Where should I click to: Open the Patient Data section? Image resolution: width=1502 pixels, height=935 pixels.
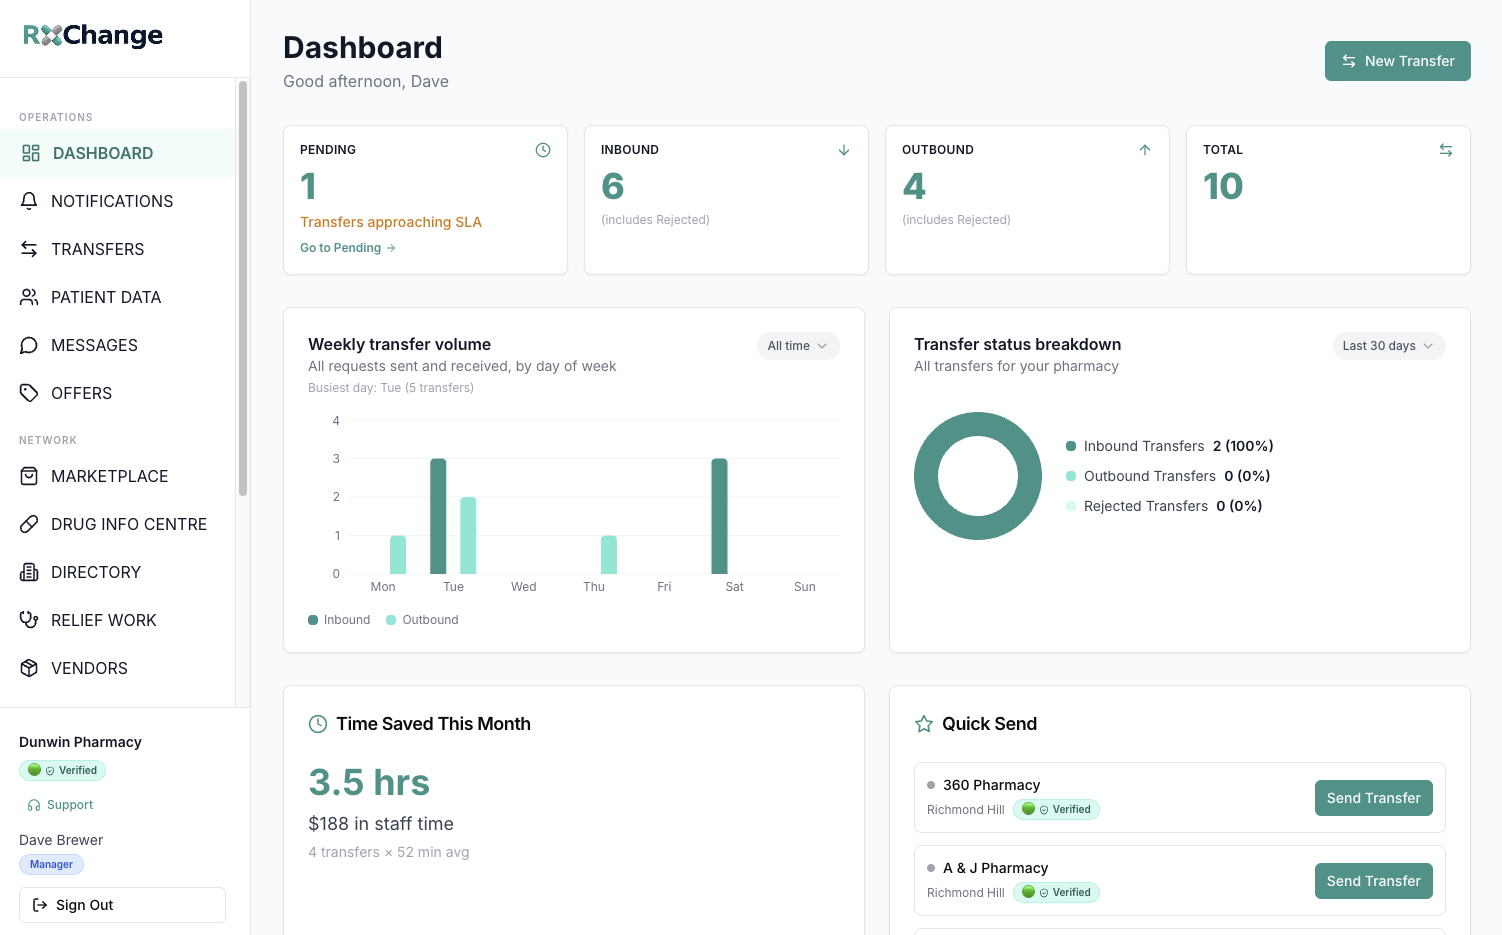point(118,297)
